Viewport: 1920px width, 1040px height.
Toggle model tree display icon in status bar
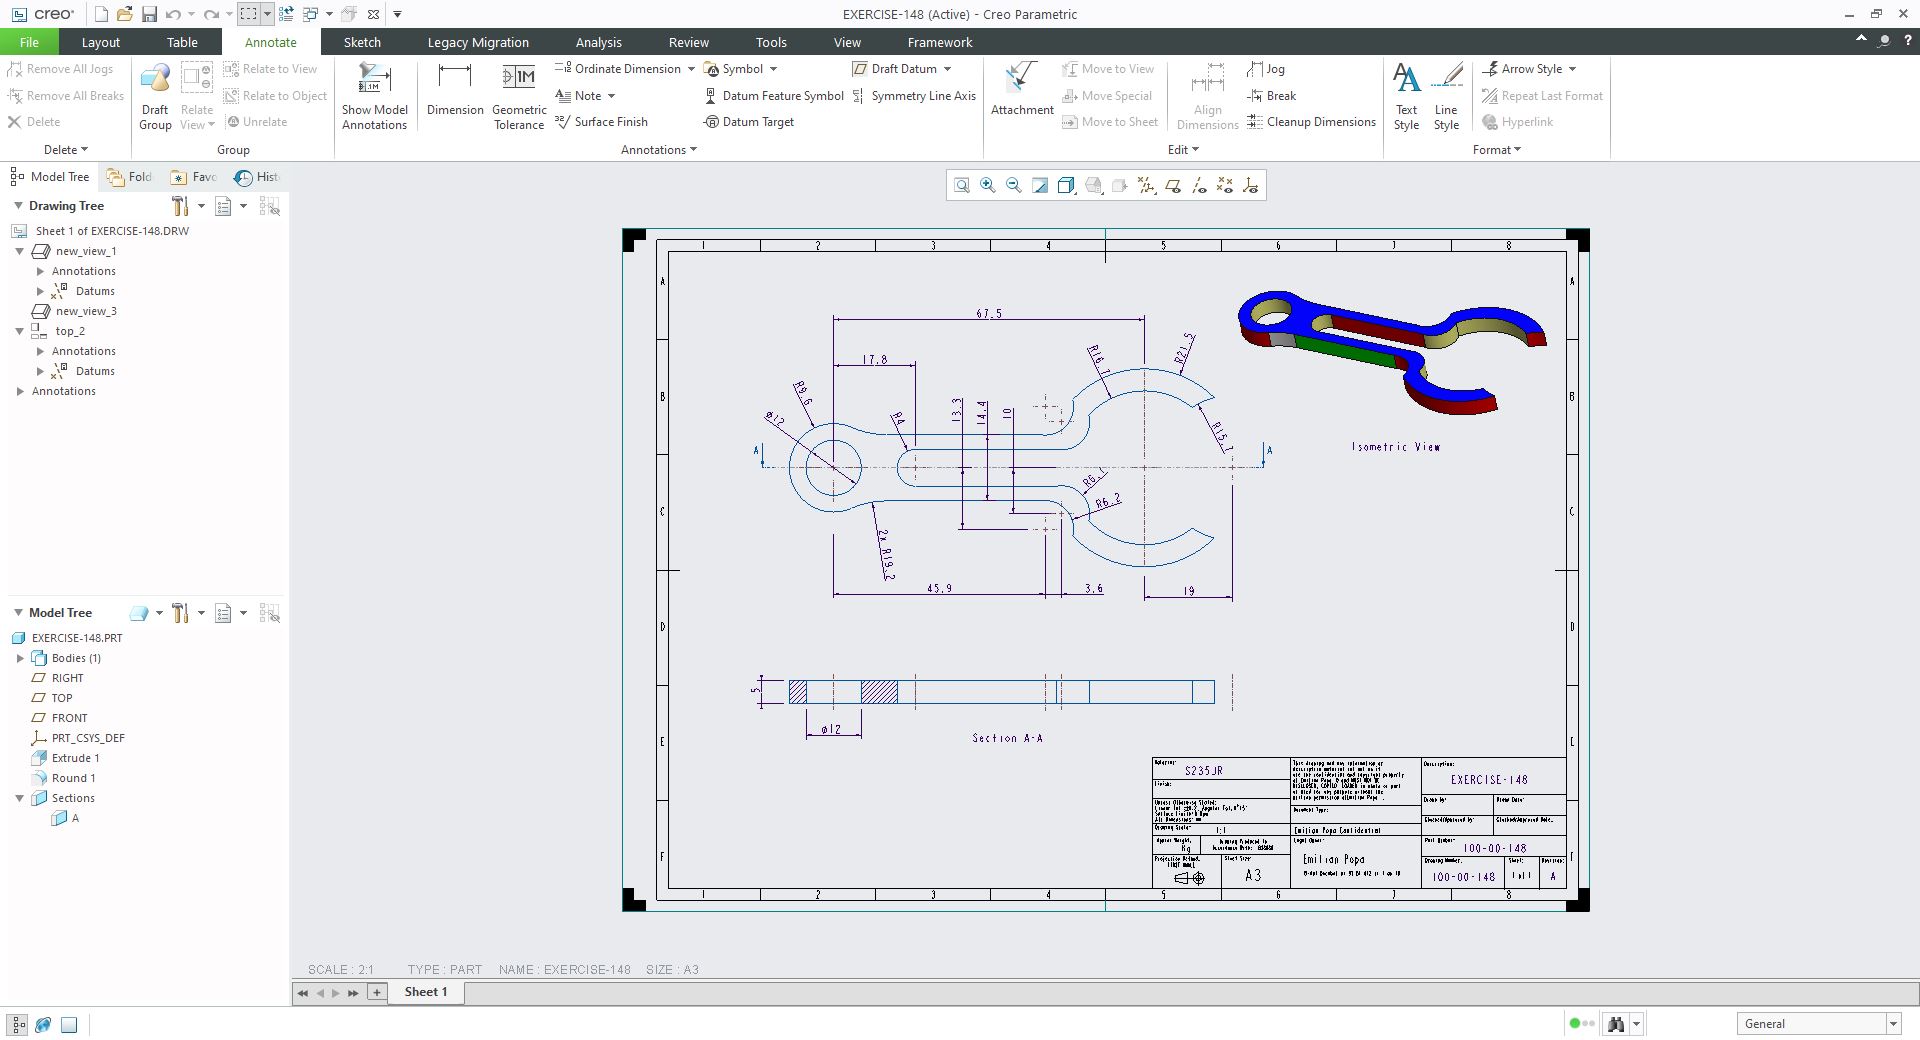pyautogui.click(x=18, y=1024)
